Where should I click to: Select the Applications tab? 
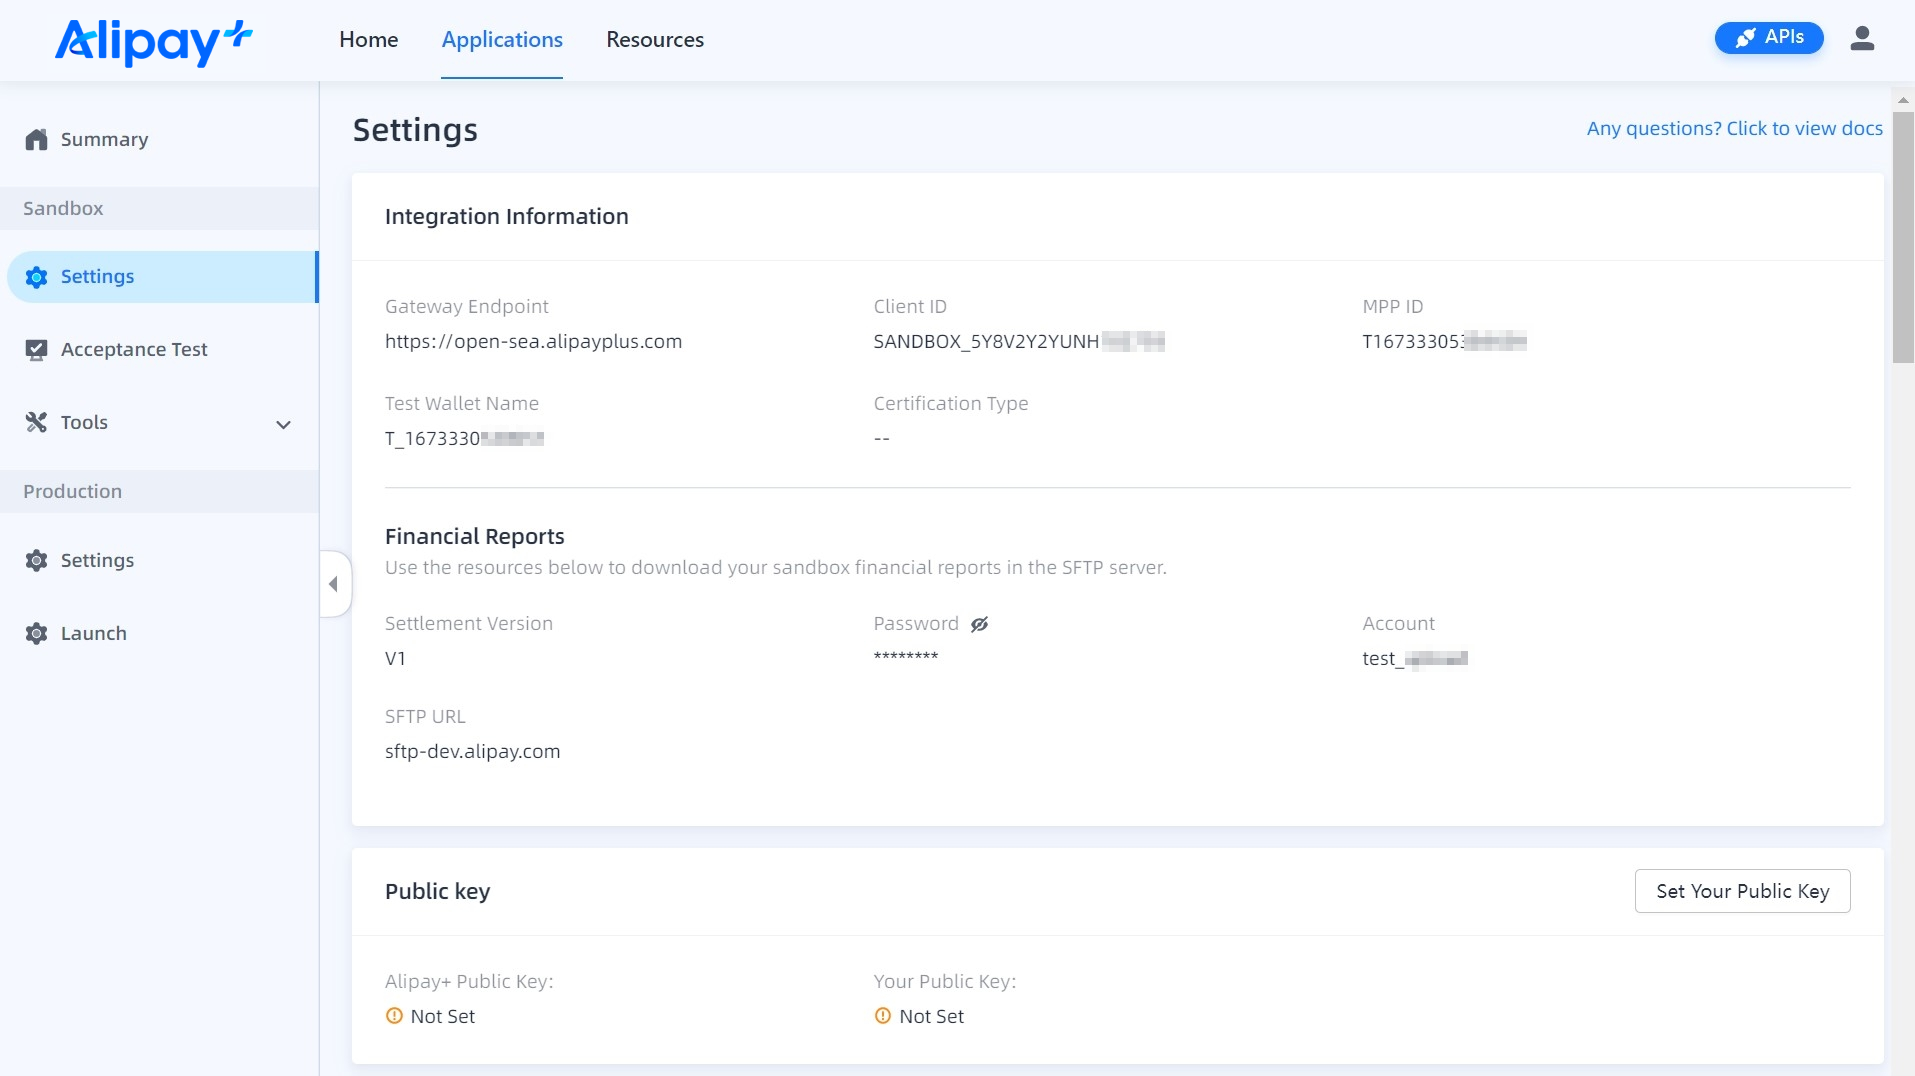(x=502, y=40)
